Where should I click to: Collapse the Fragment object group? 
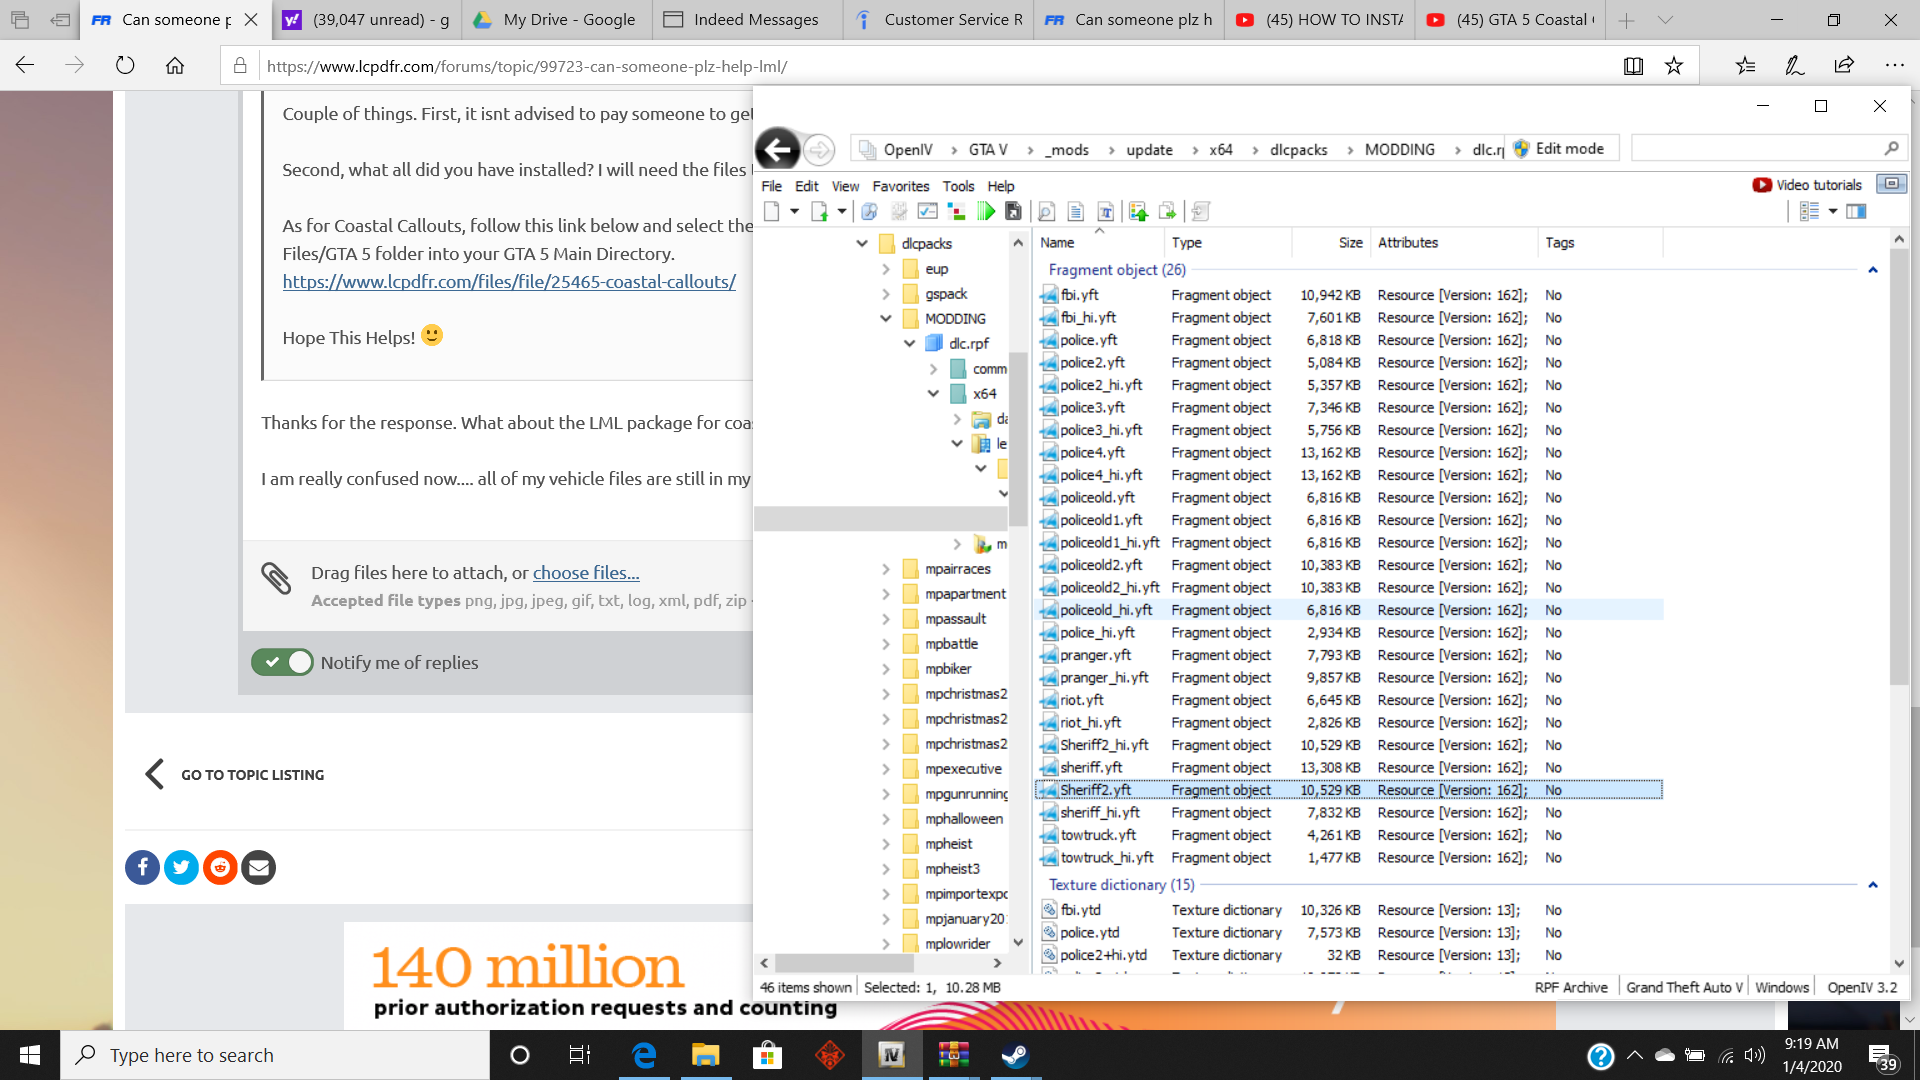pyautogui.click(x=1872, y=270)
